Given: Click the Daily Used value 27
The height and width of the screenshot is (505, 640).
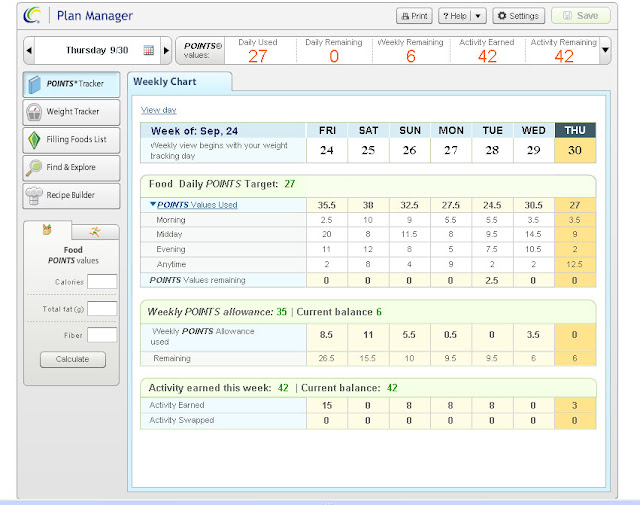Looking at the screenshot, I should 258,56.
